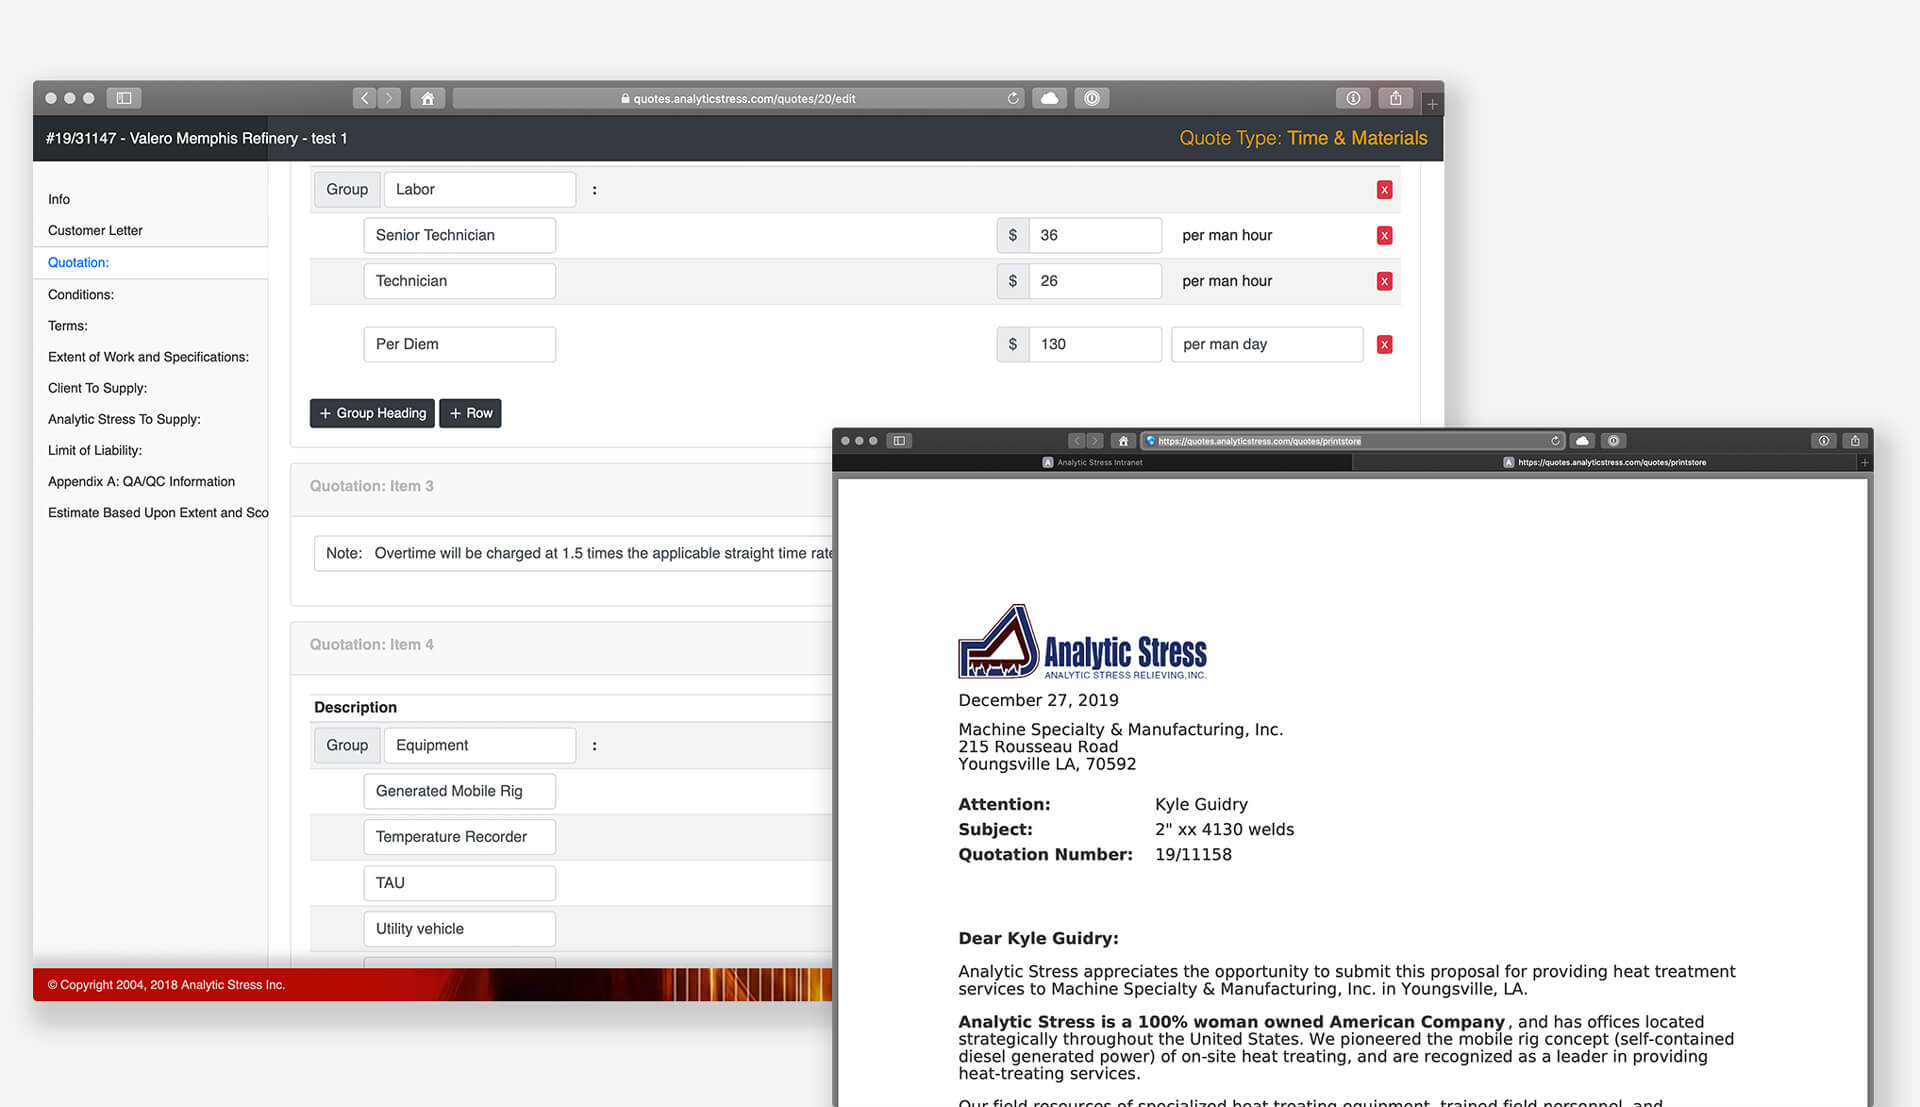Open iCloud tabs in front window
This screenshot has width=1920, height=1107.
tap(1582, 441)
